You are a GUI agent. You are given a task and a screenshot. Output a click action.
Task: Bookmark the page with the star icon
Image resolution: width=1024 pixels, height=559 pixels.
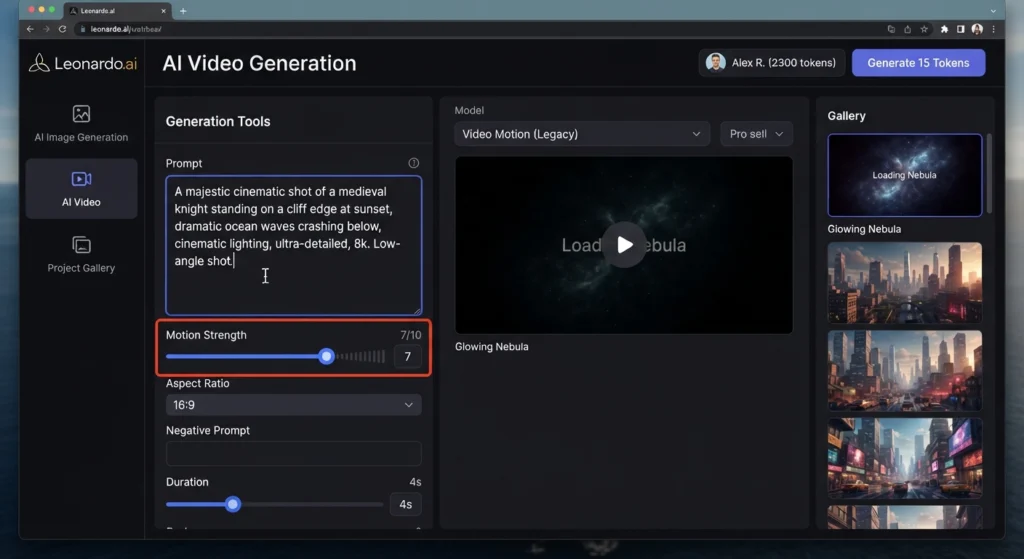pos(924,29)
